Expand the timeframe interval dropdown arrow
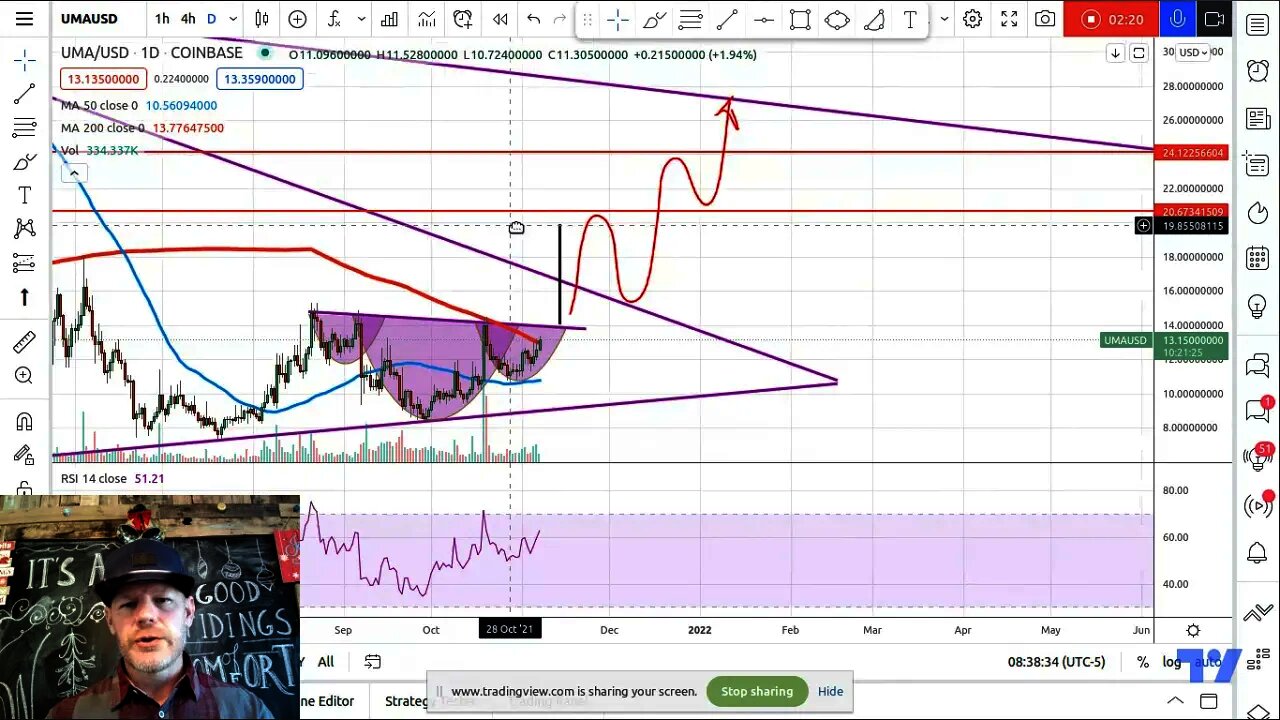 [233, 18]
